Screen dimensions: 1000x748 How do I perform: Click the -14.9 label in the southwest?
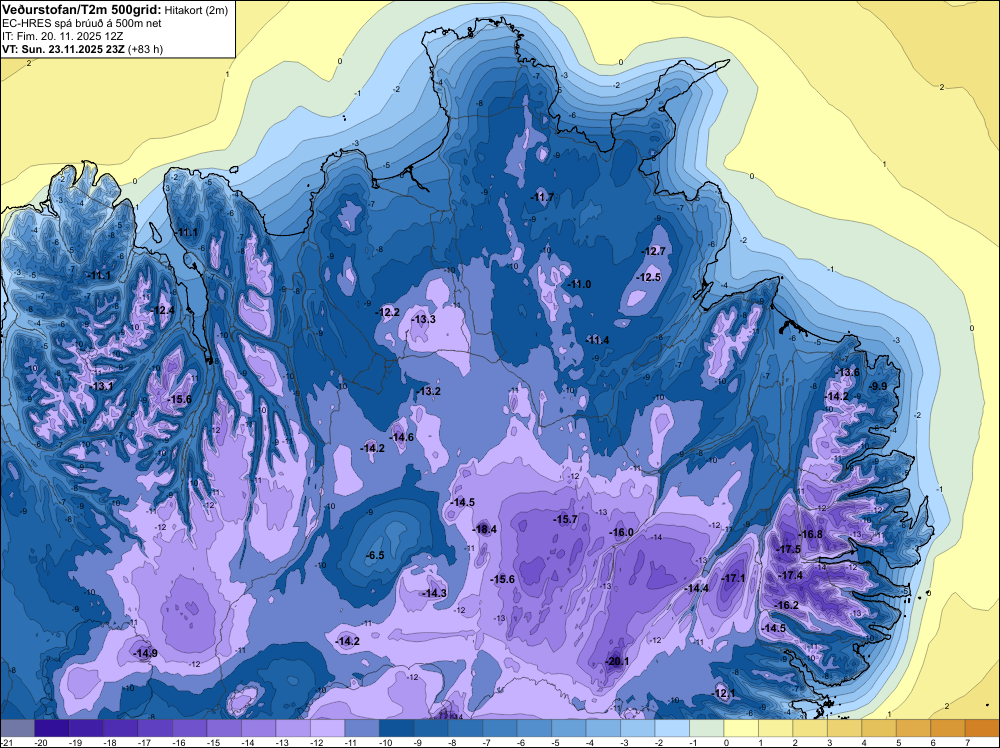point(145,653)
